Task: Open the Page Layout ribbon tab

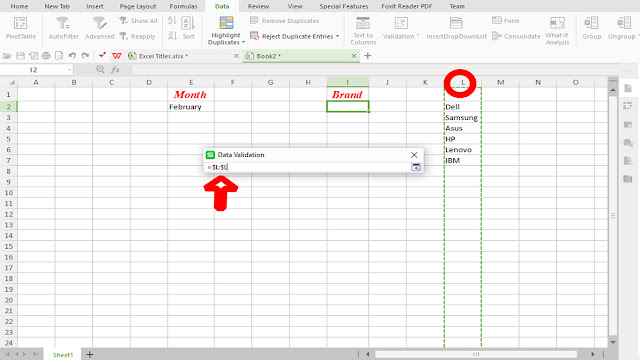Action: [x=138, y=6]
